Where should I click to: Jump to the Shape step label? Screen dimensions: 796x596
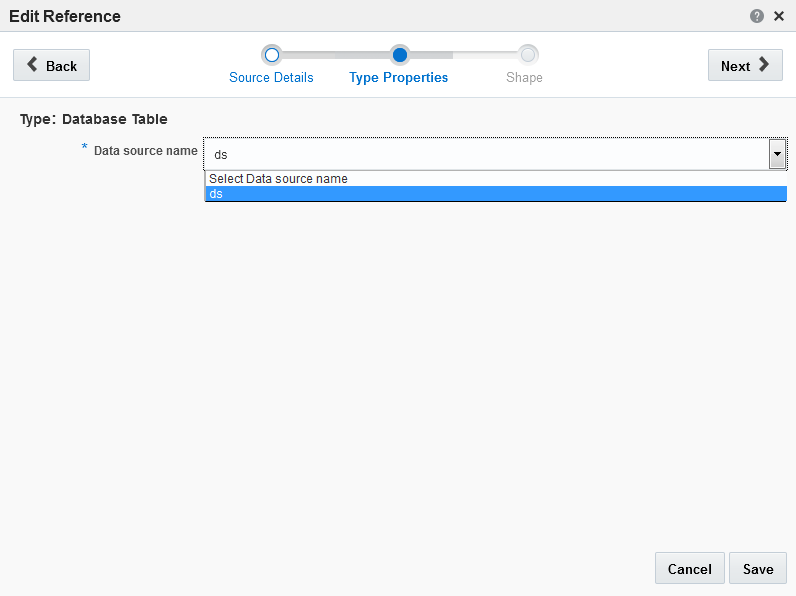(x=524, y=78)
